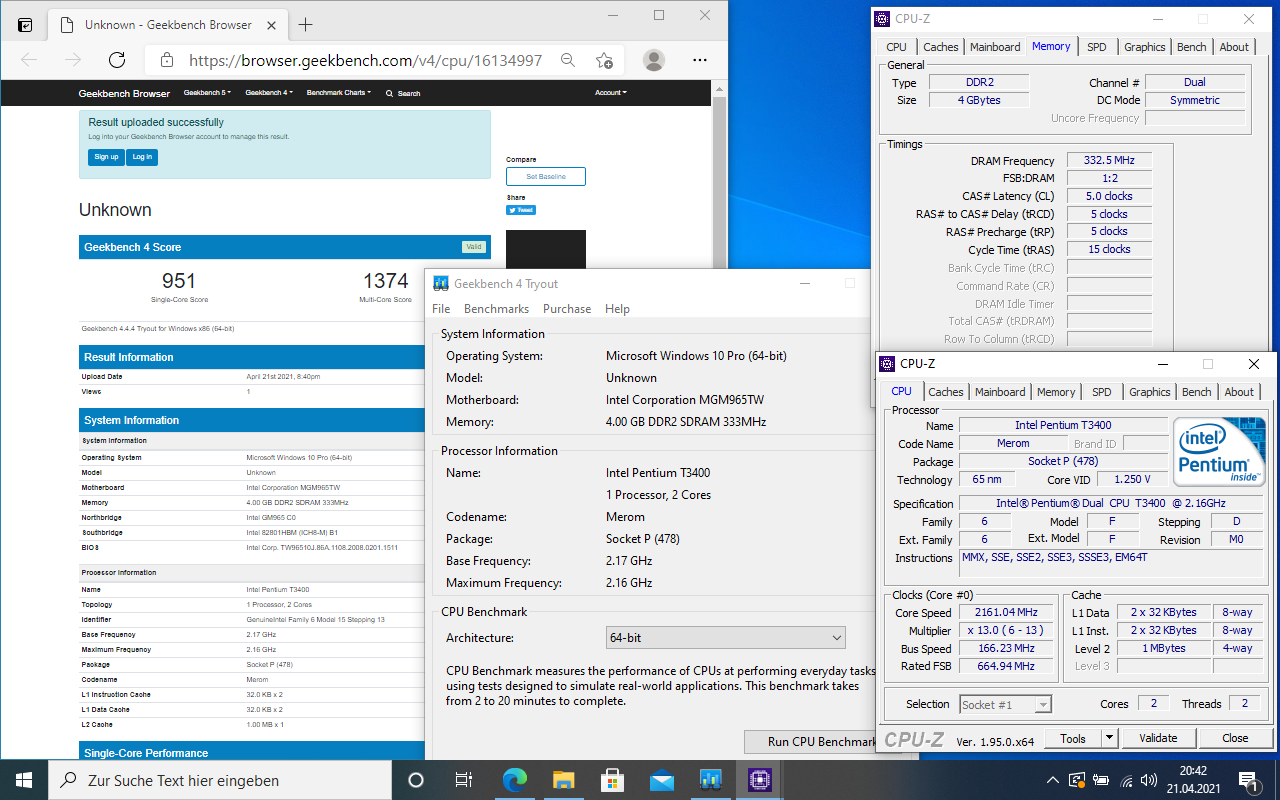This screenshot has width=1280, height=800.
Task: Select Graphics tab in back CPU-Z window
Action: click(1145, 47)
